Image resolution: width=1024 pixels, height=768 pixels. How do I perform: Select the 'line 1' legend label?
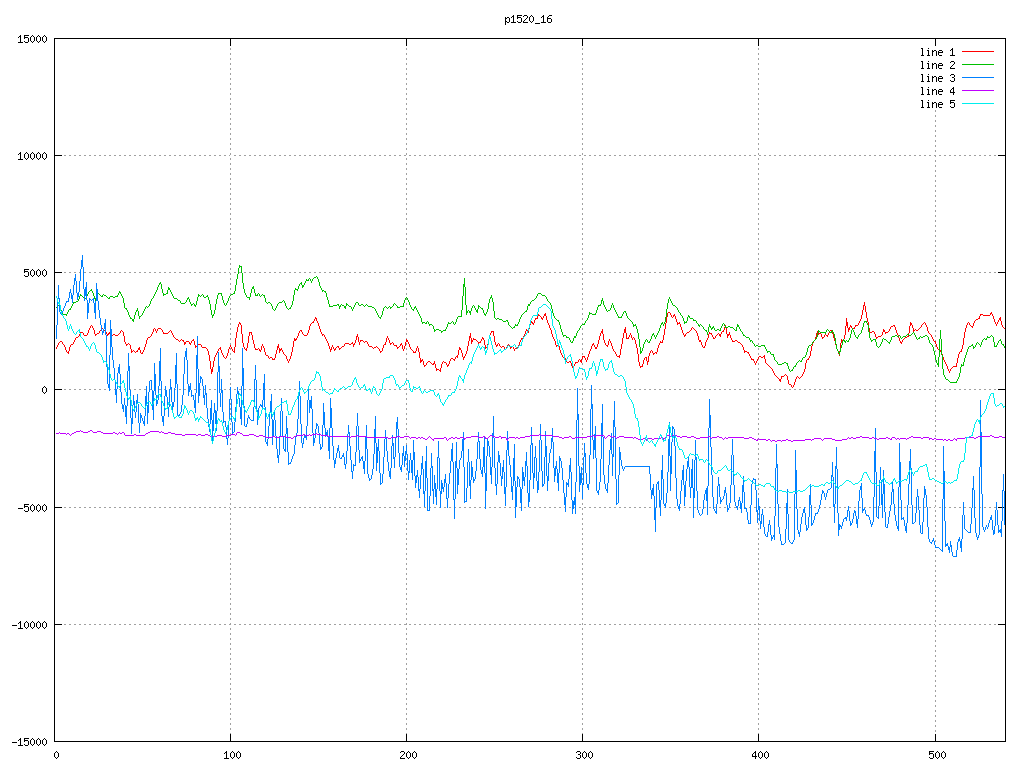point(937,52)
